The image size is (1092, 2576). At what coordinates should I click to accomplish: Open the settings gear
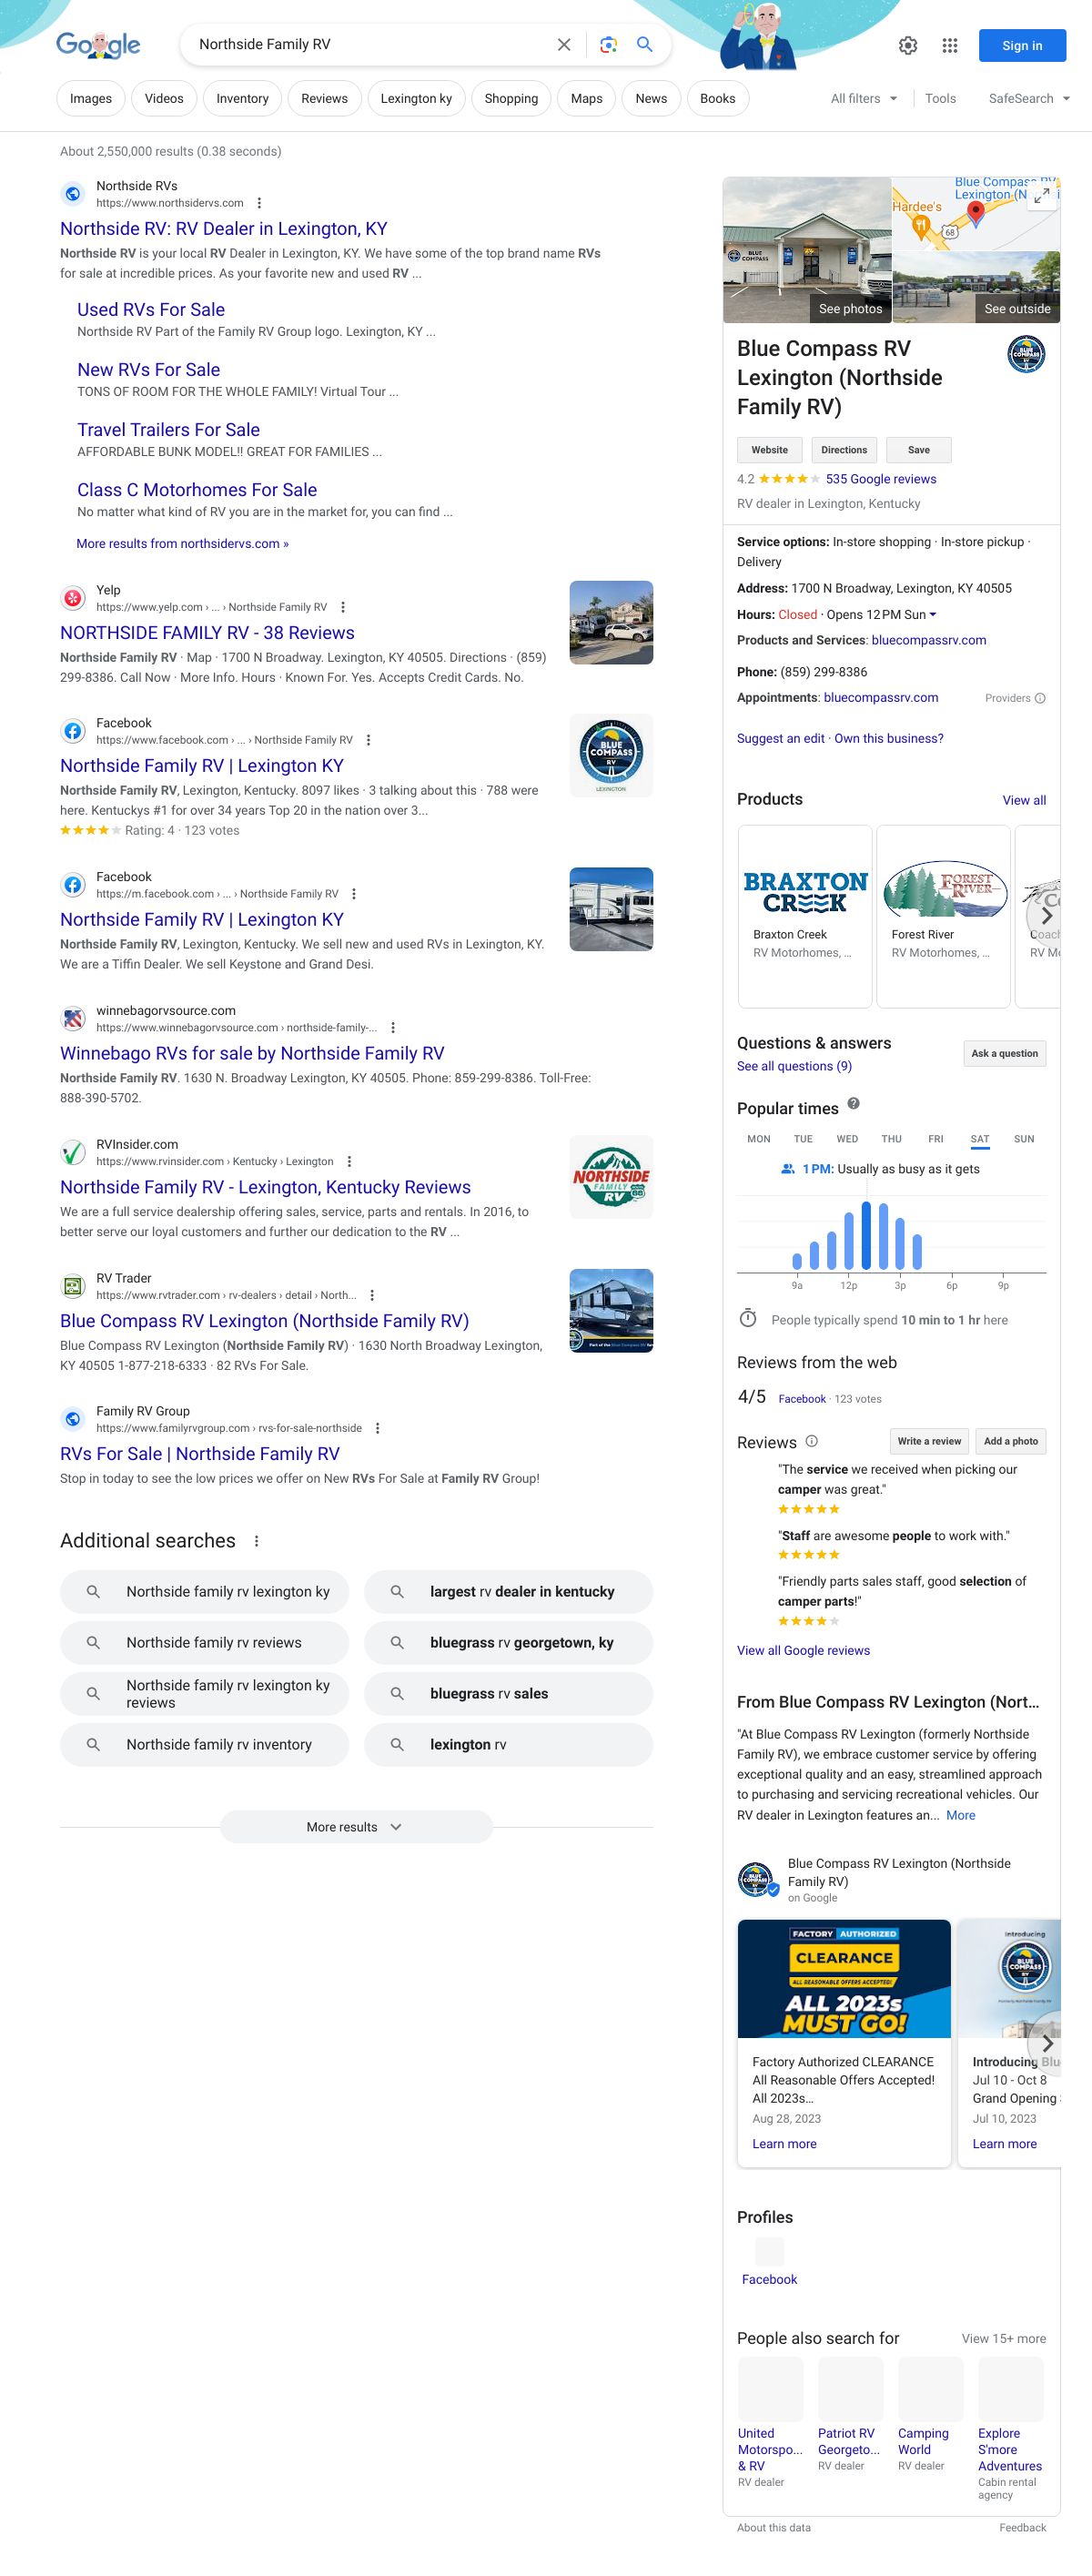coord(908,46)
